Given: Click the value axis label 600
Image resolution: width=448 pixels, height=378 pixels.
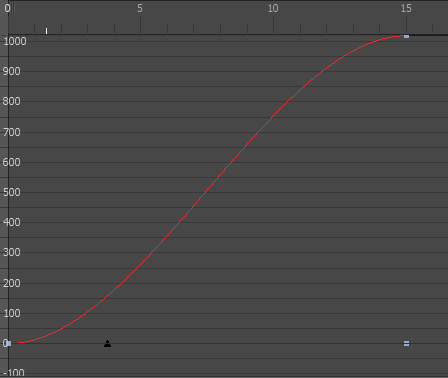Looking at the screenshot, I should tap(11, 162).
